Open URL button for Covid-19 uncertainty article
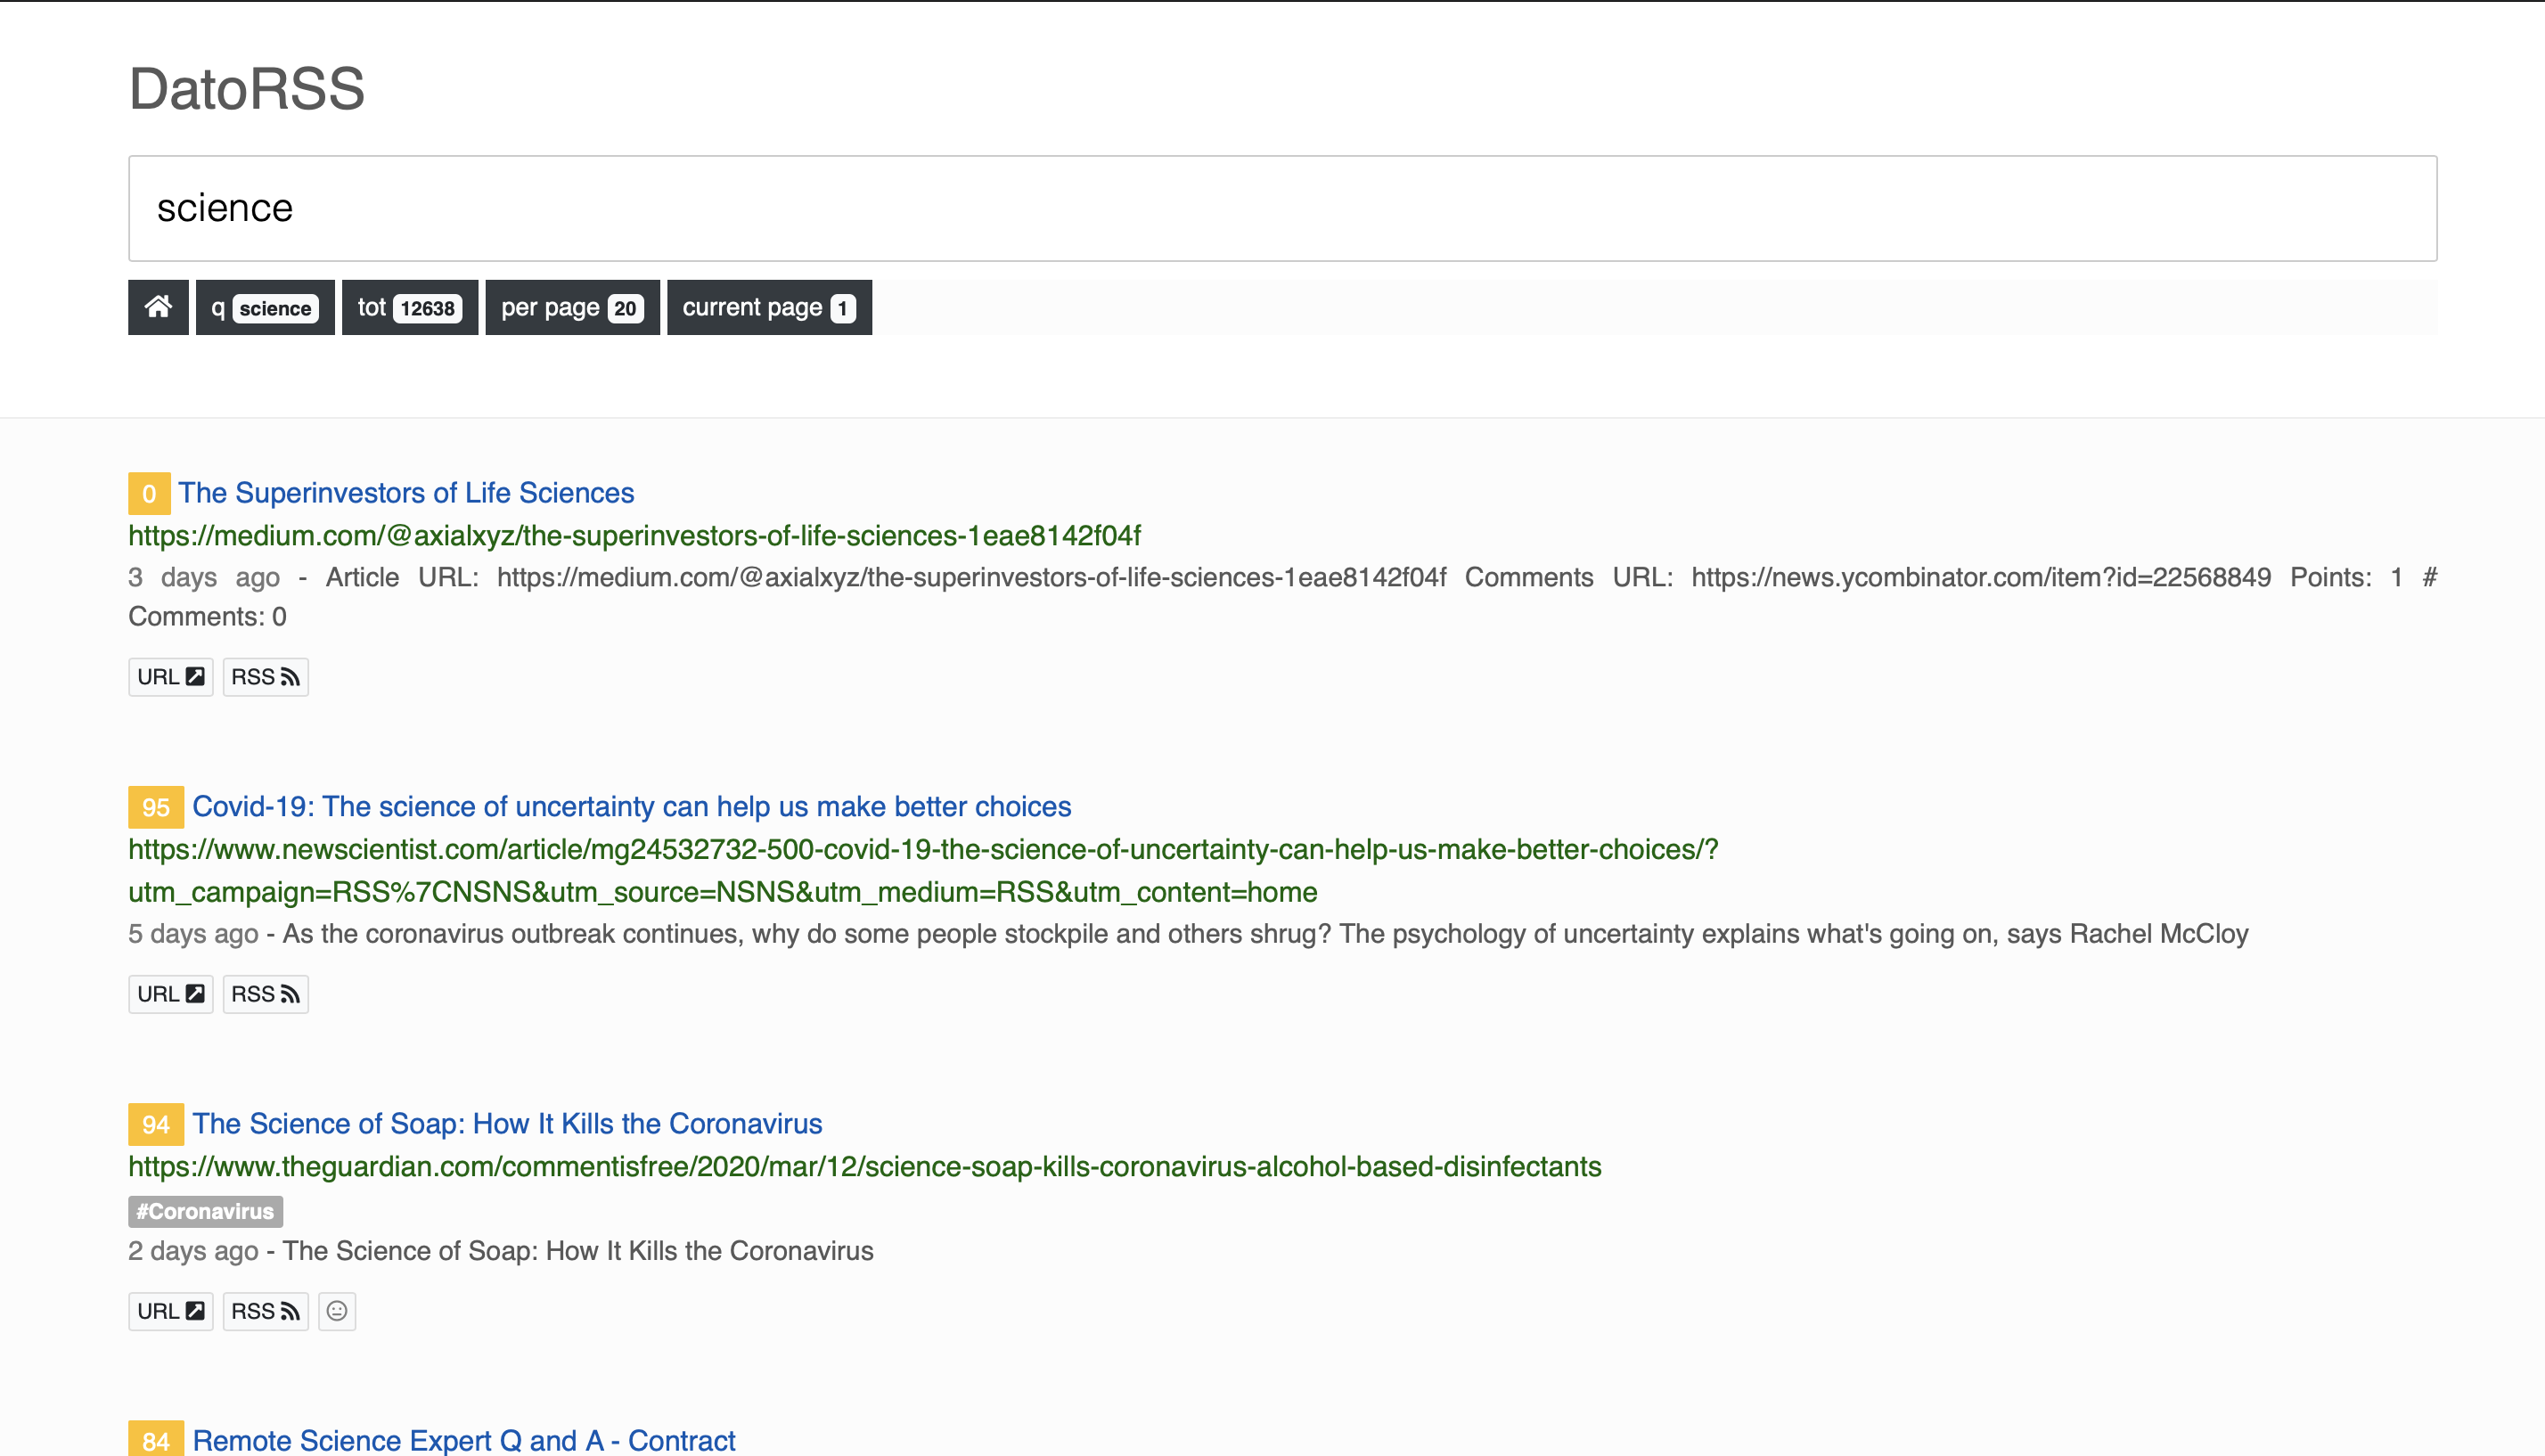Screen dimensions: 2545x1456 point(171,994)
